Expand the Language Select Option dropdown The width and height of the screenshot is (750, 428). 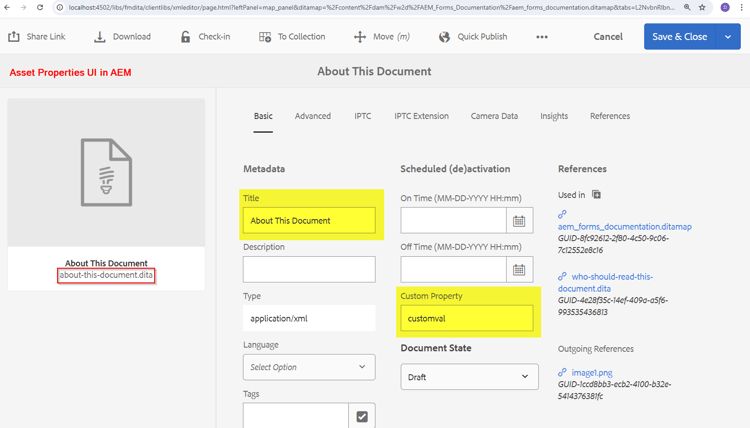309,367
